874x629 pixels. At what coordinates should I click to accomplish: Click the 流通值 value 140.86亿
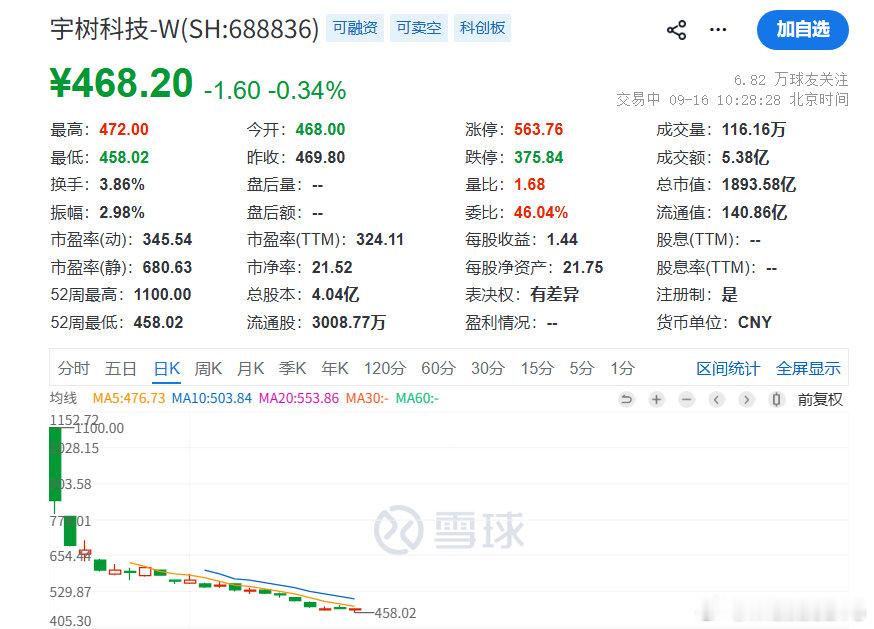(x=755, y=212)
